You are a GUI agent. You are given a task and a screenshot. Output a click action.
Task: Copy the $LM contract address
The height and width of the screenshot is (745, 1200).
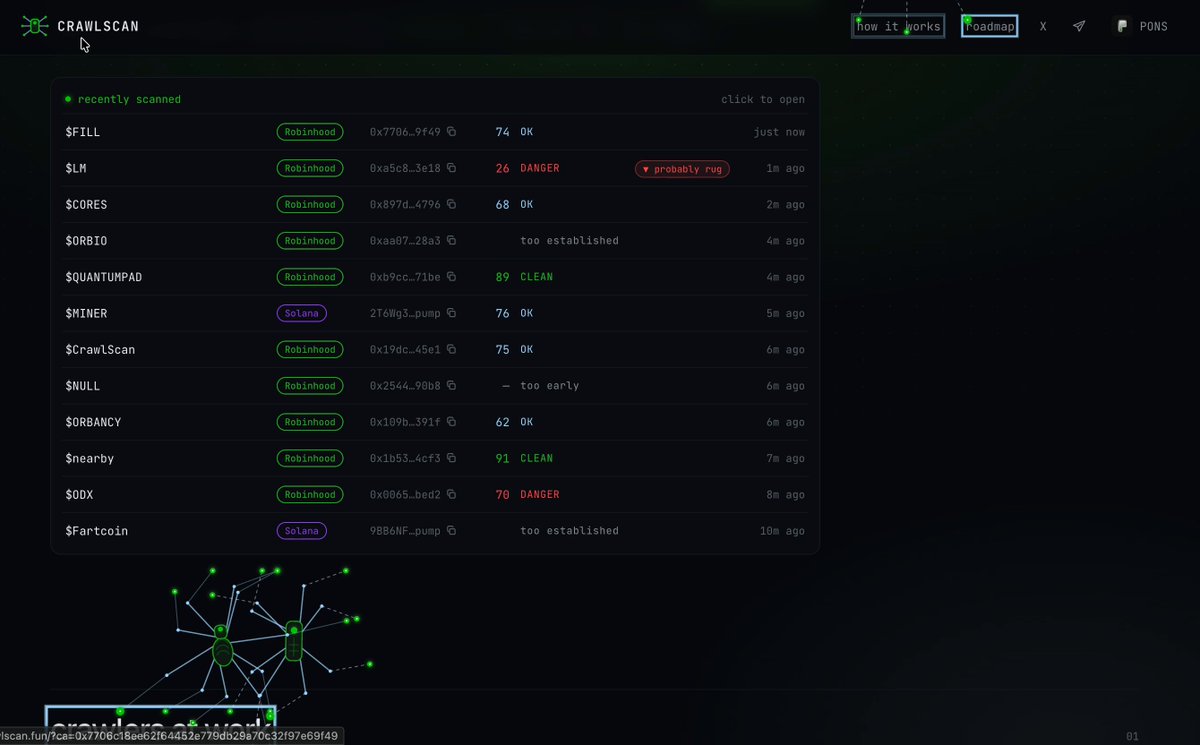coord(451,168)
